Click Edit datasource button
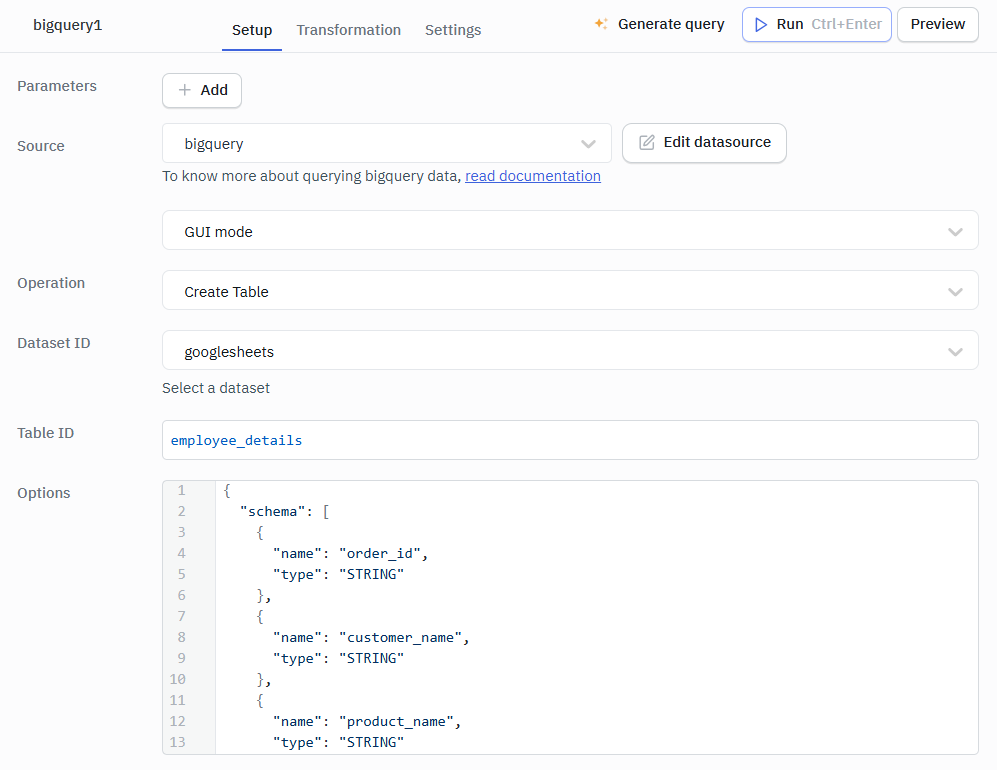 (704, 143)
